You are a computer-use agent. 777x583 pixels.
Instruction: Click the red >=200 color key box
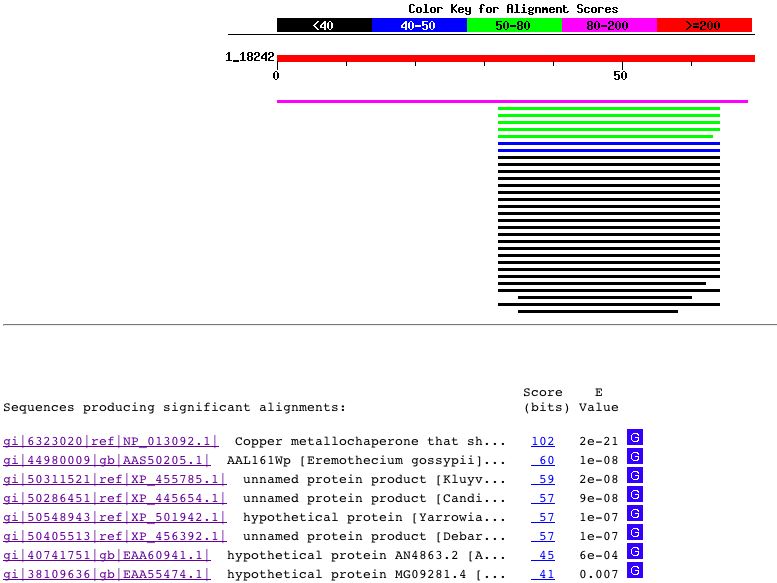(704, 25)
